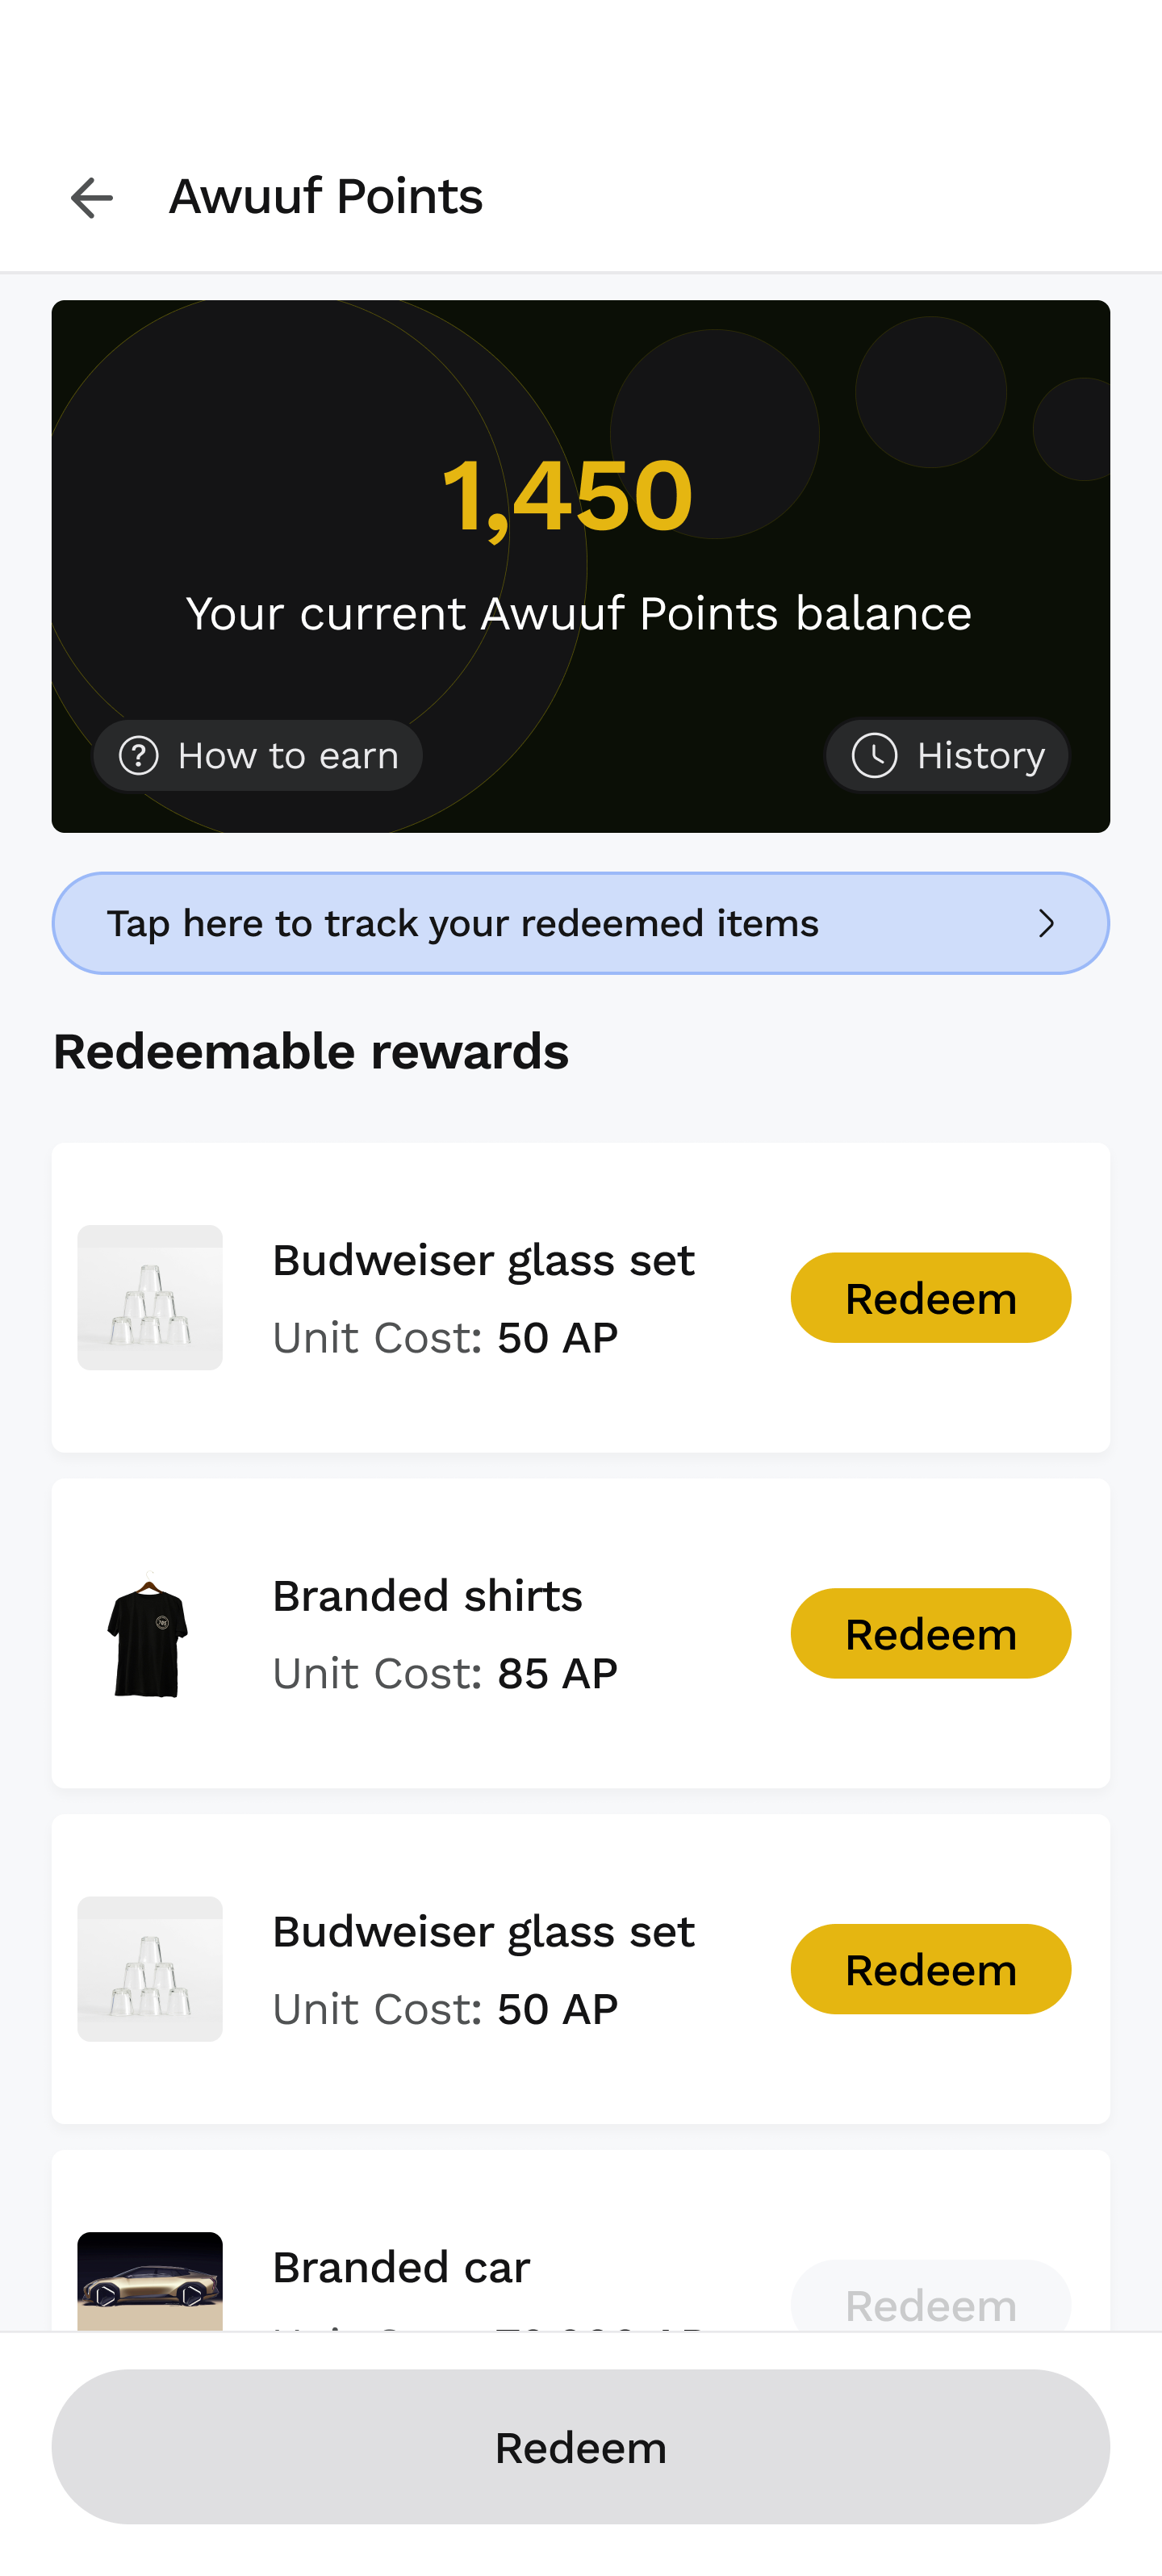Tap the Branded shirts t-shirt image
Image resolution: width=1162 pixels, height=2576 pixels.
(x=150, y=1634)
